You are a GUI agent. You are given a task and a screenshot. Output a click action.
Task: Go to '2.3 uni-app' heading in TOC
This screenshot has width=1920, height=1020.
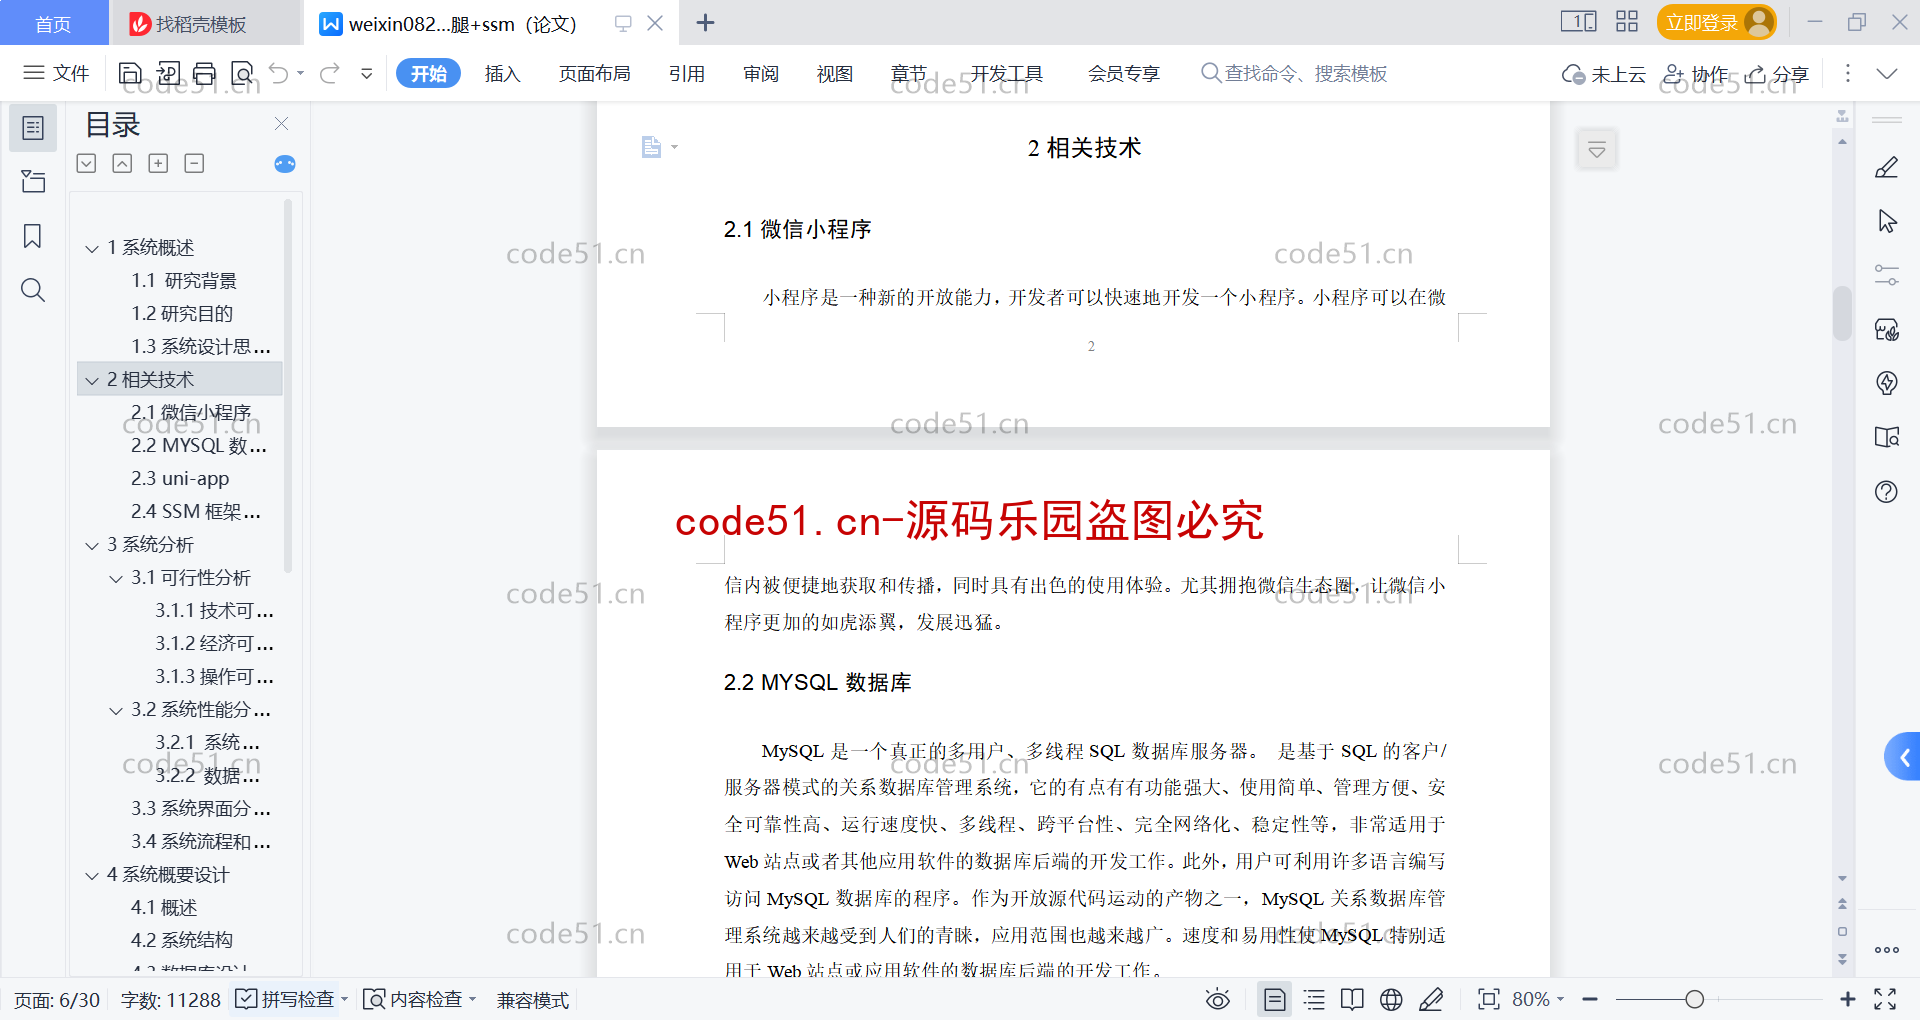pyautogui.click(x=180, y=479)
